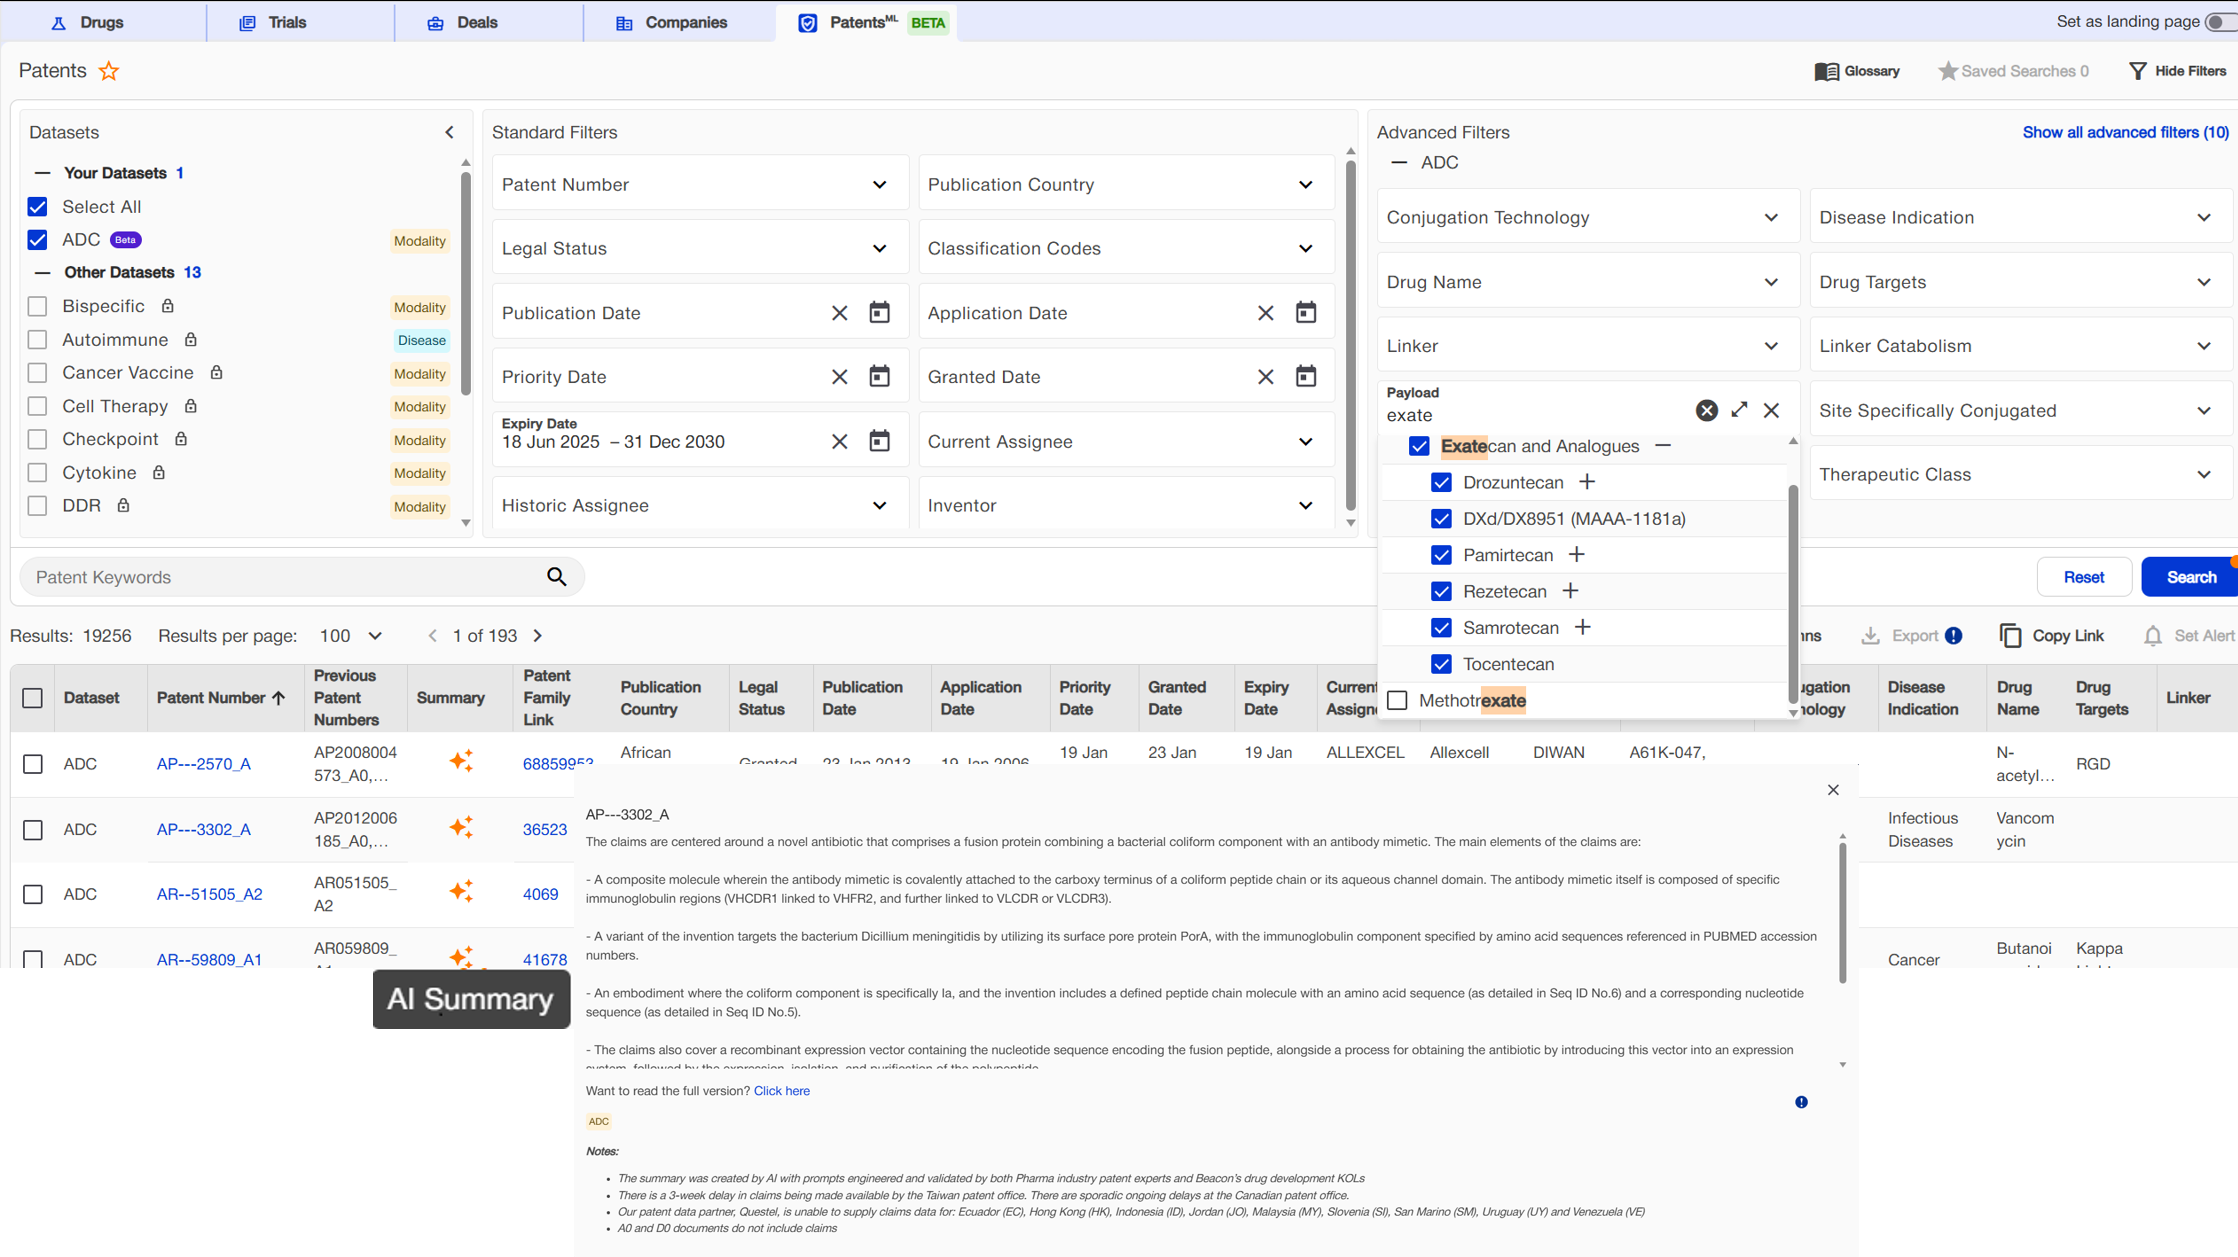2238x1257 pixels.
Task: Open AI summary sparkle for AR--51505_A2
Action: (x=461, y=892)
